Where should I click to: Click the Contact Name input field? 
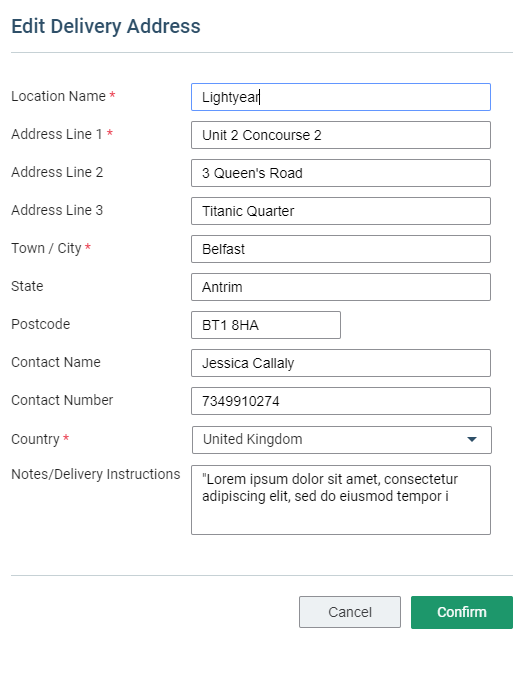point(341,363)
